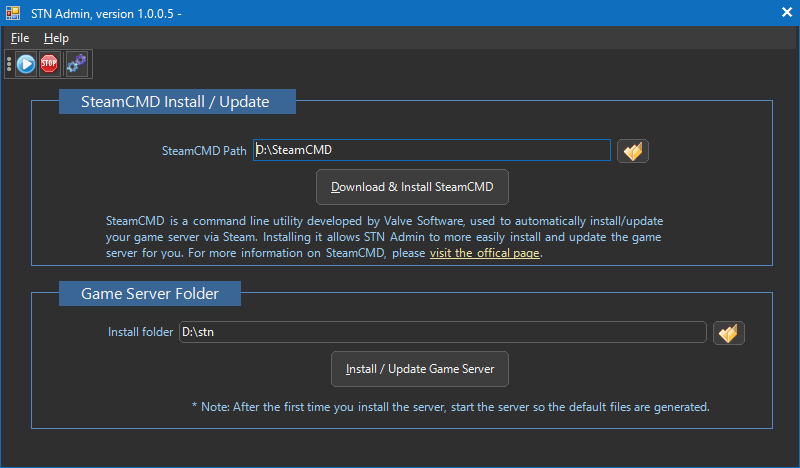This screenshot has width=800, height=468.
Task: Open the Help menu
Action: coord(56,38)
